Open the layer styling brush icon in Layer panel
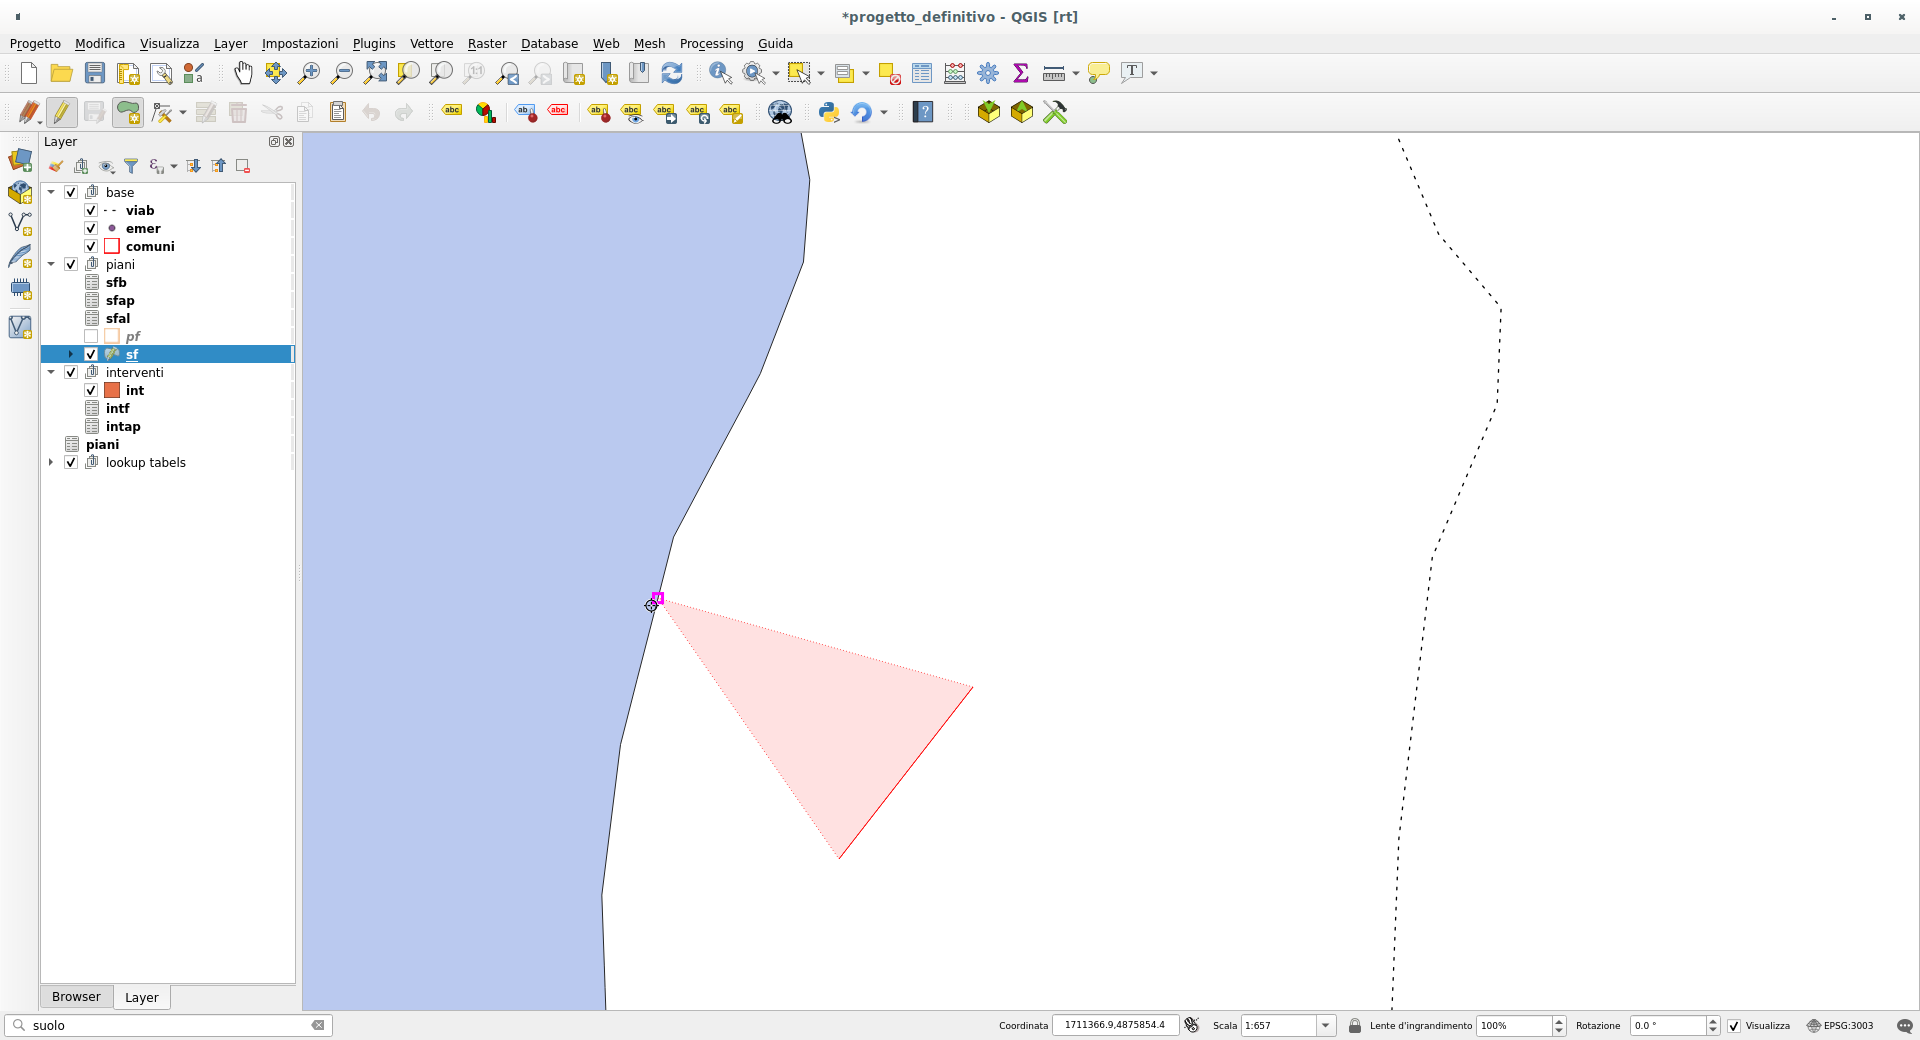 click(x=56, y=166)
